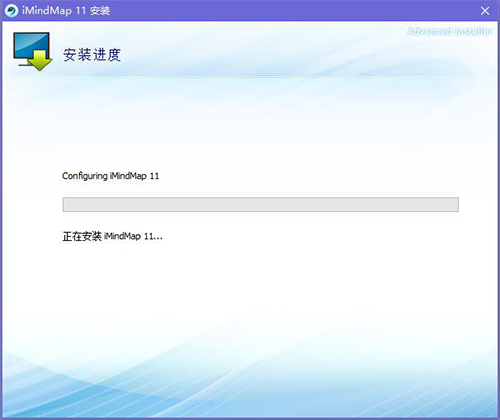Click the 'Configuring iMindMap 11' status text

click(x=111, y=176)
